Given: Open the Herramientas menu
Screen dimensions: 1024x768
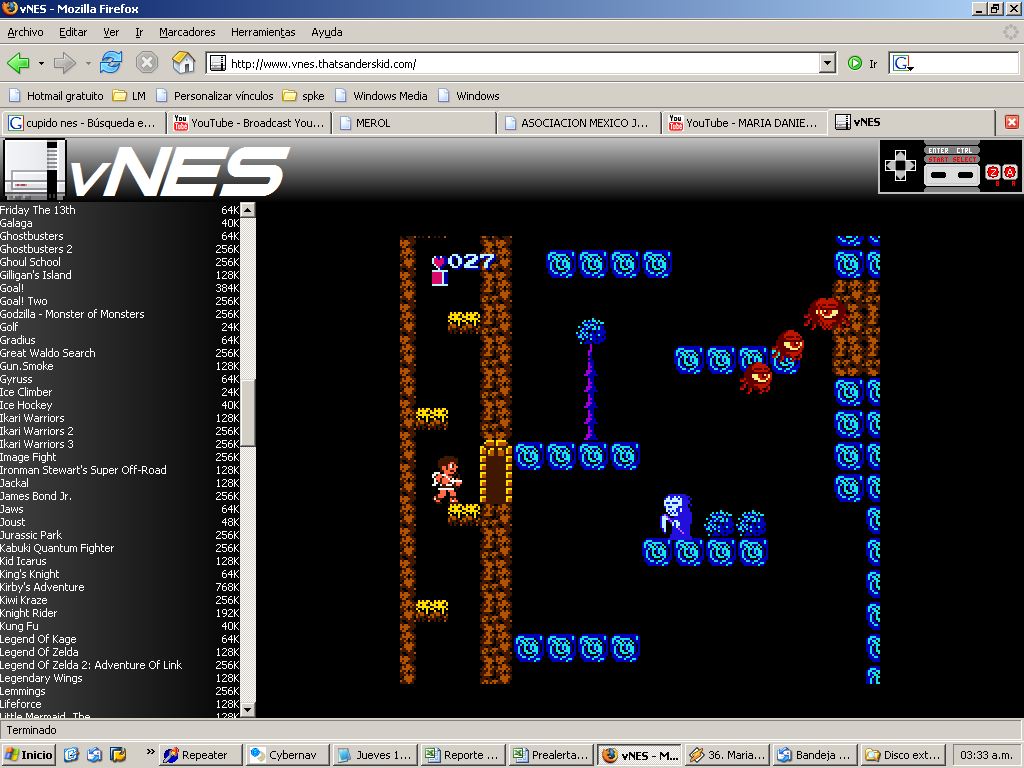Looking at the screenshot, I should [x=263, y=32].
